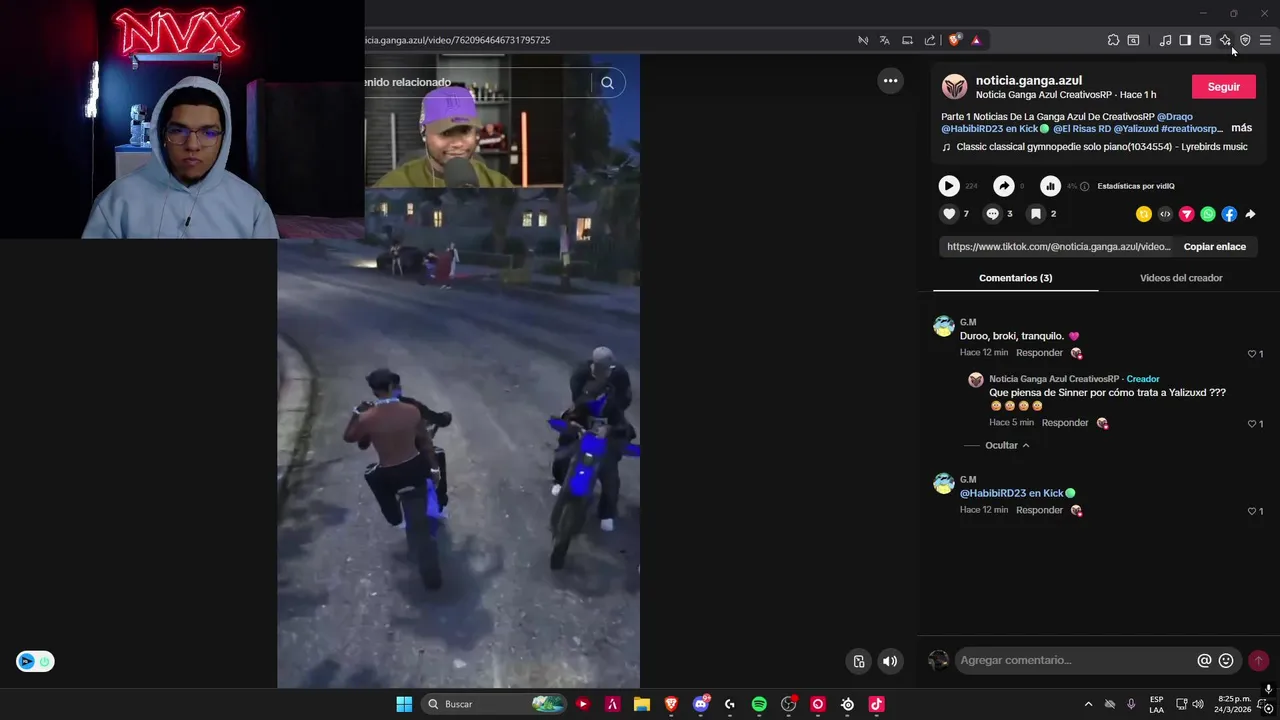Click the engagement info circle icon
This screenshot has height=720, width=1280.
coord(1084,186)
